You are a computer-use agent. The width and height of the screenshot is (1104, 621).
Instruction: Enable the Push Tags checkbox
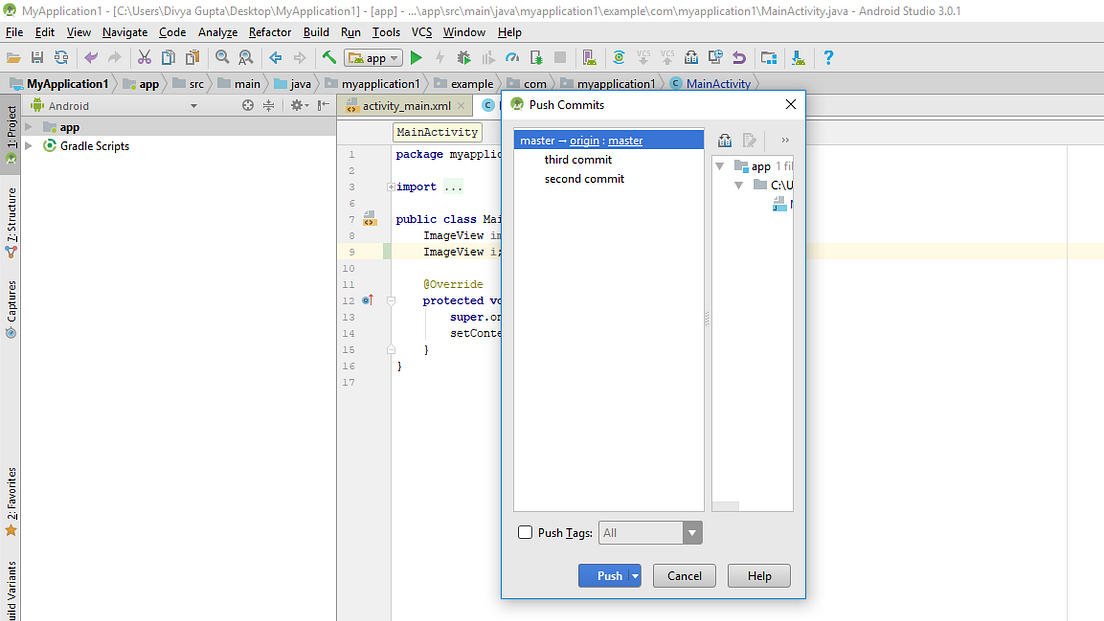point(525,532)
